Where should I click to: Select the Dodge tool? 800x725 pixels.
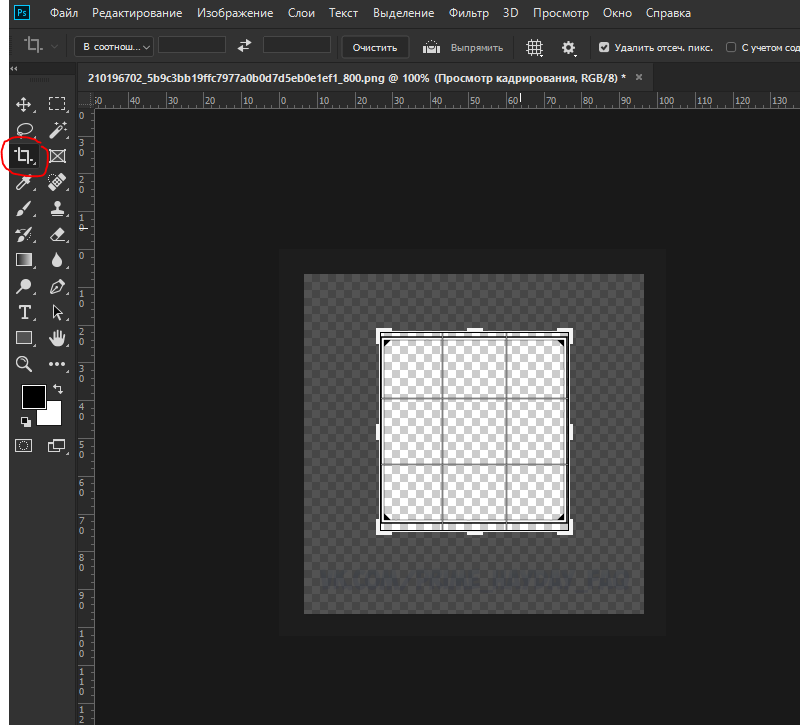(x=23, y=286)
